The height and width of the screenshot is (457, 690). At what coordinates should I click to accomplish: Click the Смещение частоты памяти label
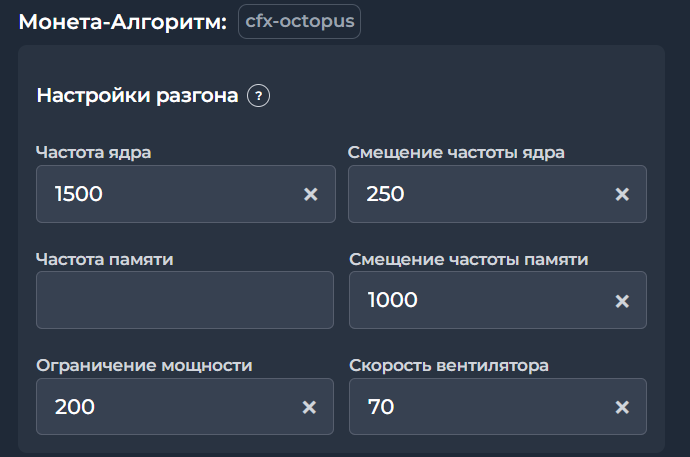pyautogui.click(x=468, y=259)
